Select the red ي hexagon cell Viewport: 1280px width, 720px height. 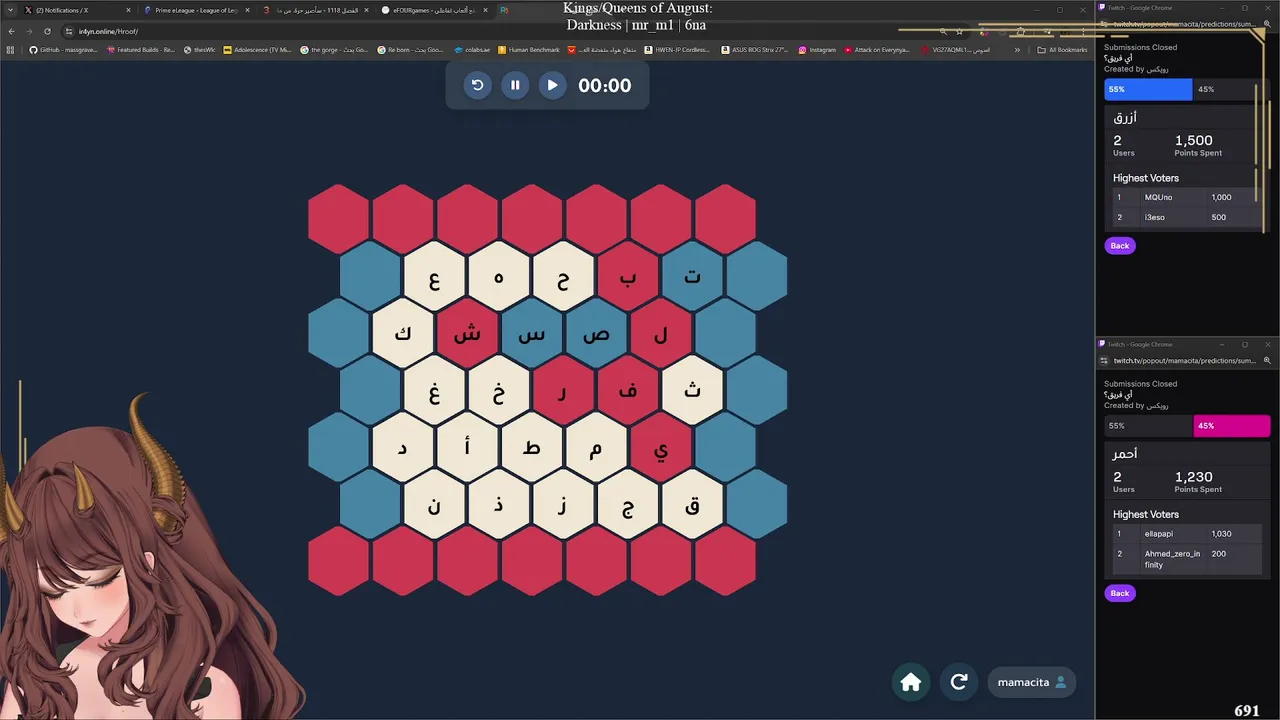[x=660, y=447]
